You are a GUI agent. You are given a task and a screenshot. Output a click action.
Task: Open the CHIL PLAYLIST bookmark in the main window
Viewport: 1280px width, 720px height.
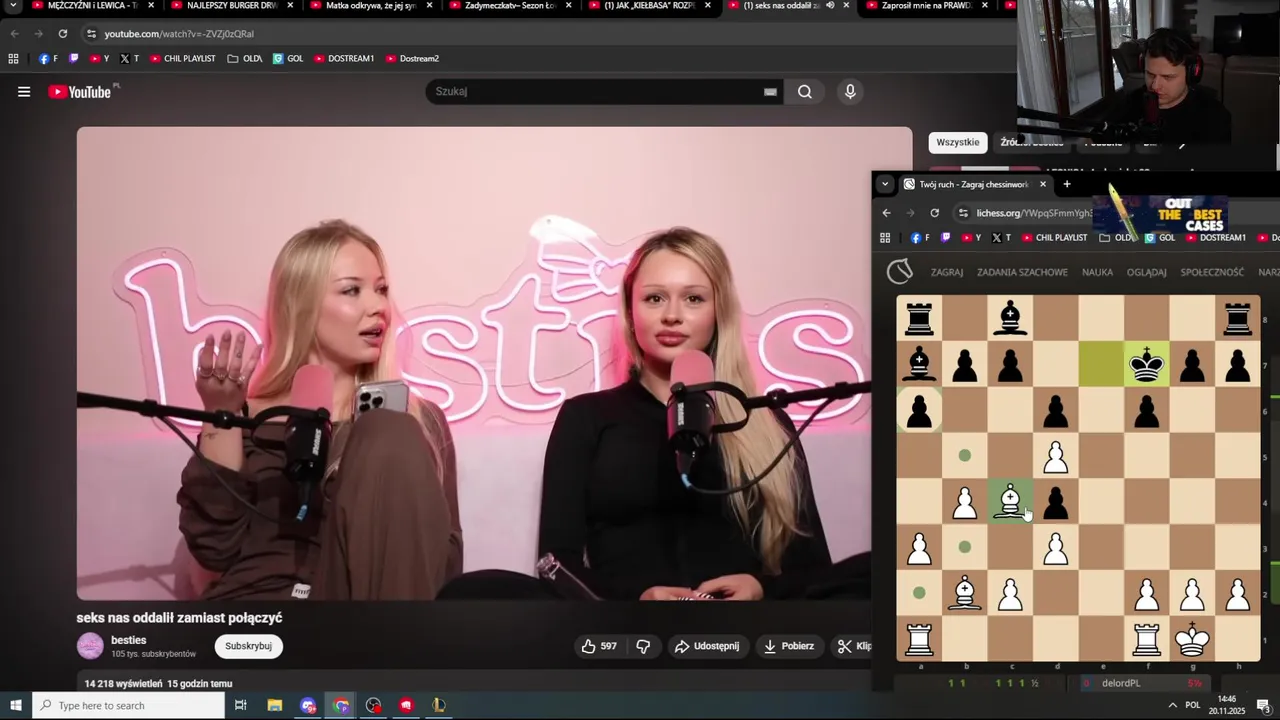tap(183, 59)
